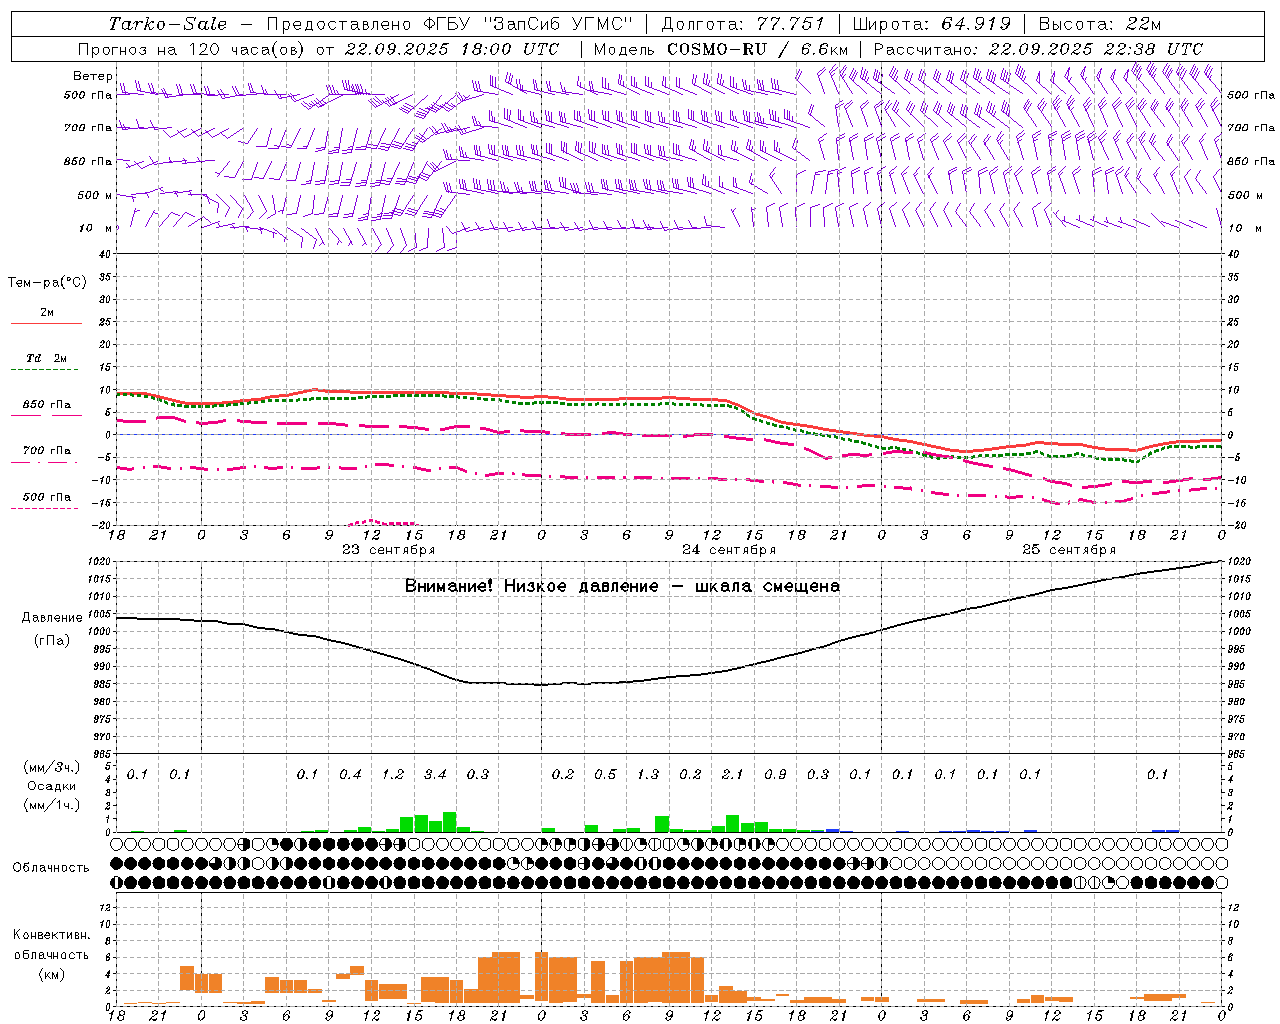The image size is (1280, 1024).
Task: Click the '25 сентября' date label
Action: pyautogui.click(x=1069, y=549)
